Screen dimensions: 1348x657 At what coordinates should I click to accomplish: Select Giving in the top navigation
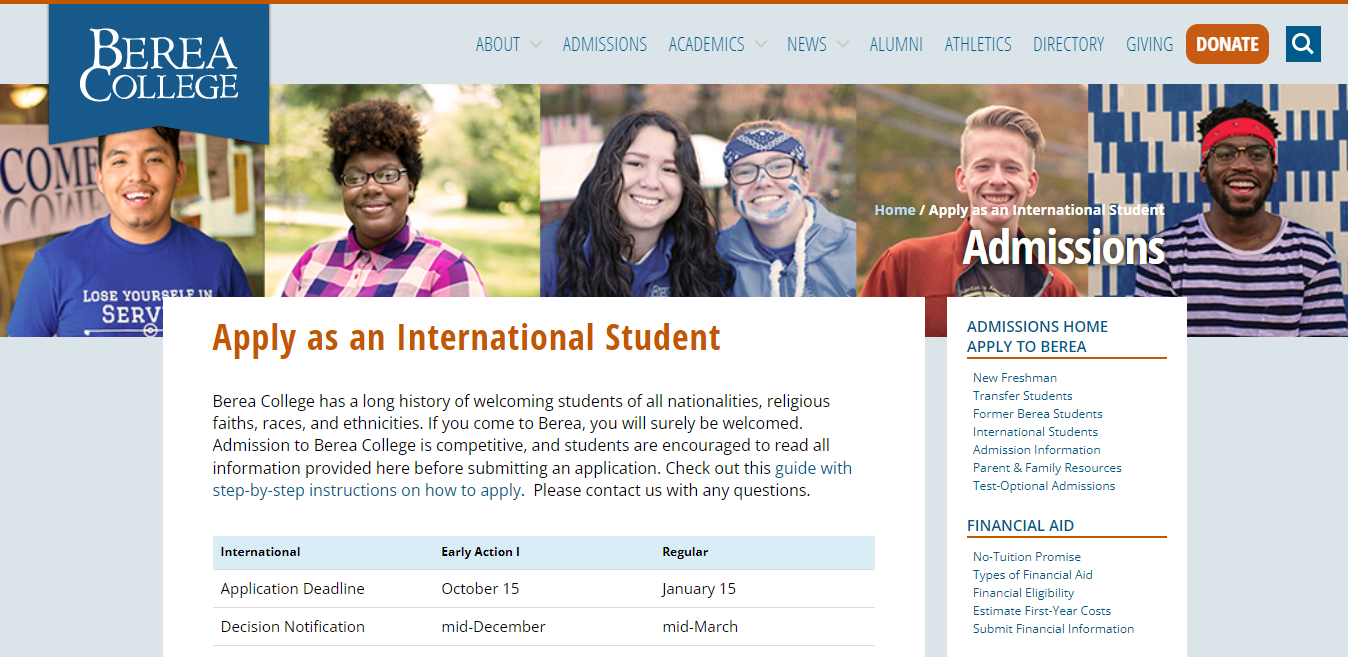click(x=1150, y=44)
